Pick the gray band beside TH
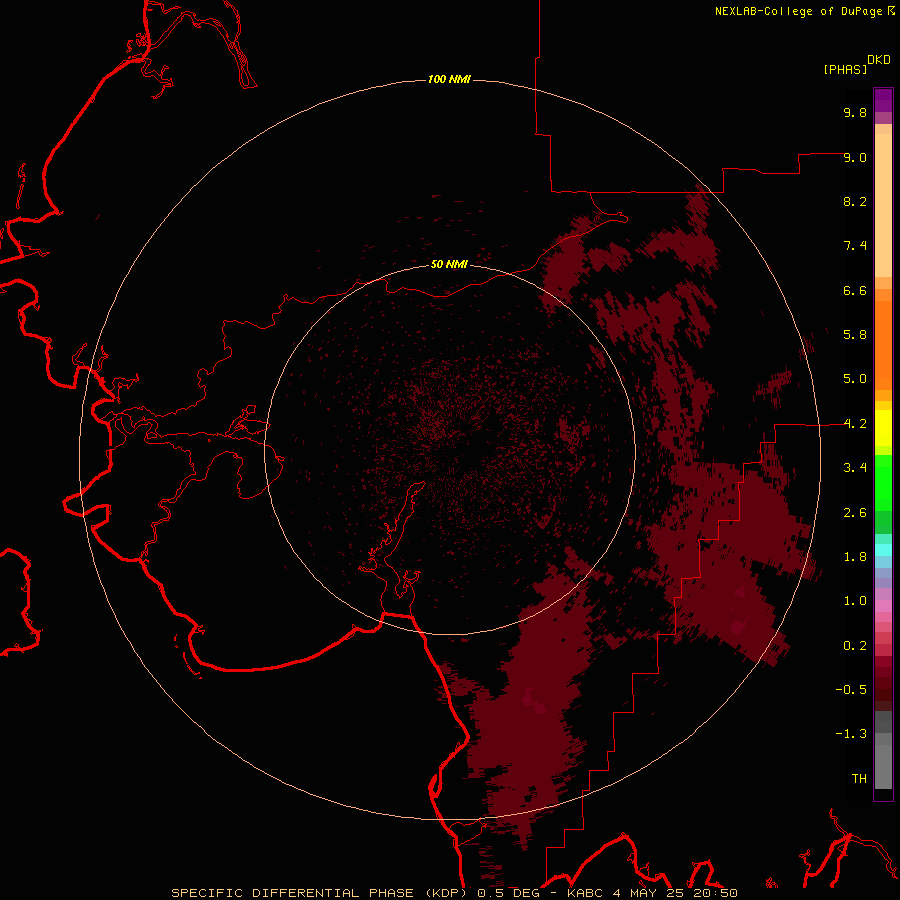900x900 pixels. pos(883,767)
